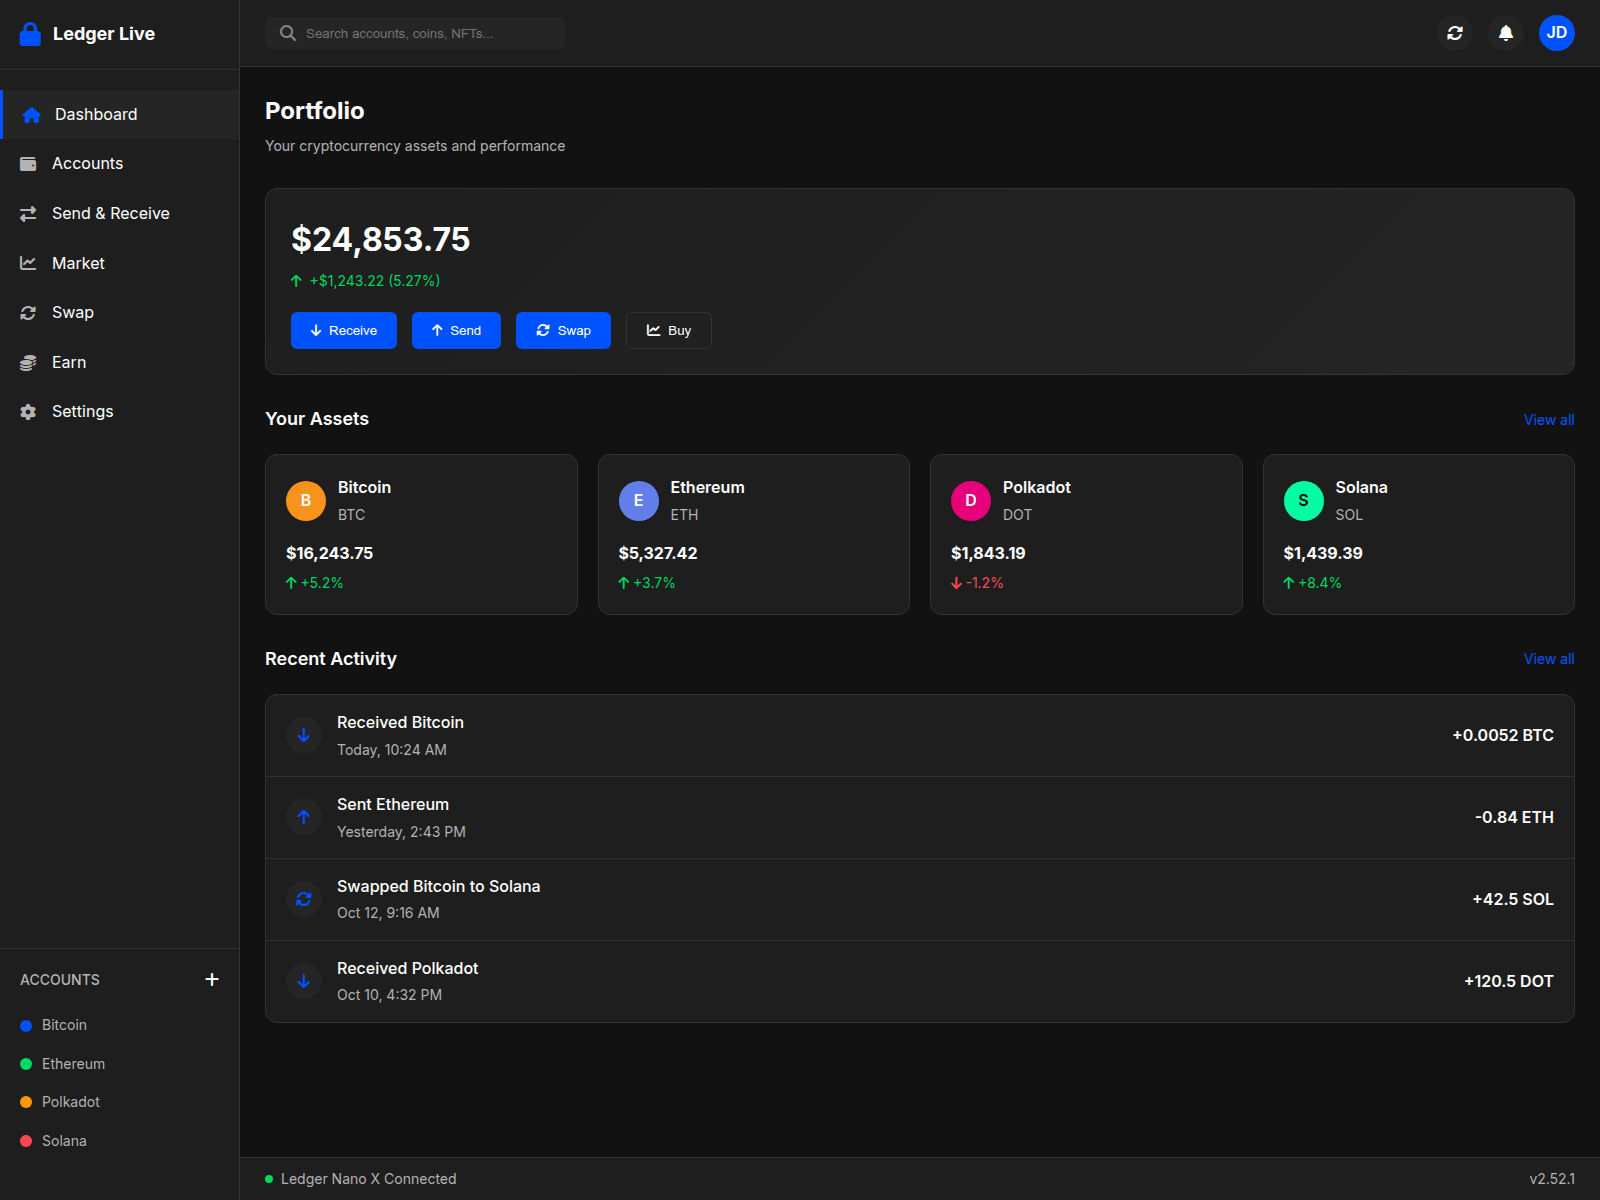The height and width of the screenshot is (1200, 1600).
Task: Click the Received Bitcoin down-arrow icon
Action: pos(304,735)
